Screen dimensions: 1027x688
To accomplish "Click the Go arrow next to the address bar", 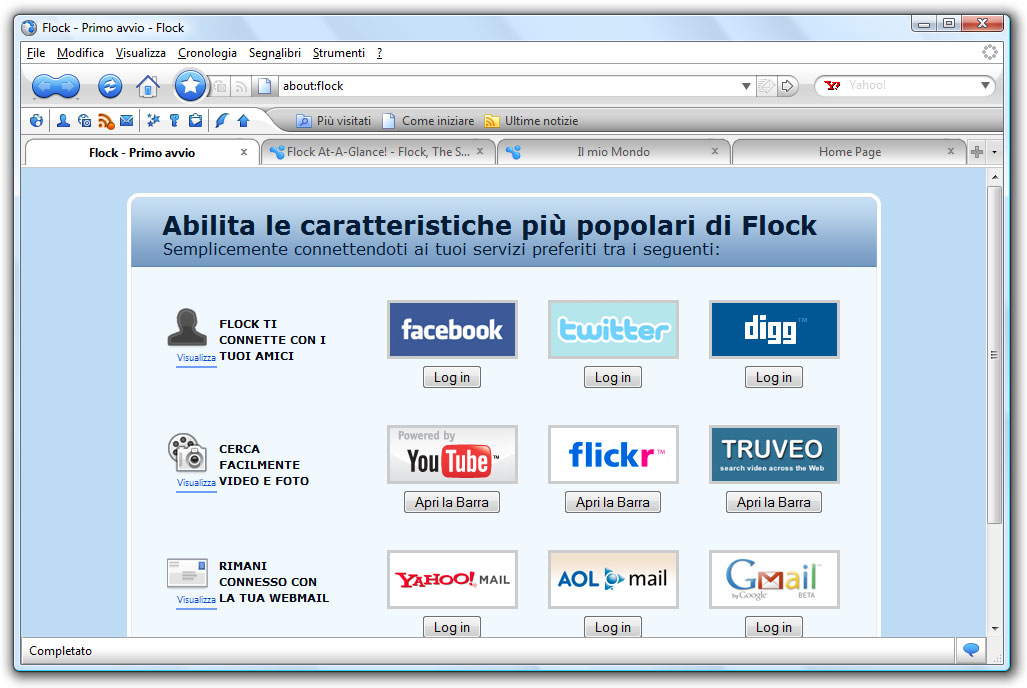I will 788,86.
